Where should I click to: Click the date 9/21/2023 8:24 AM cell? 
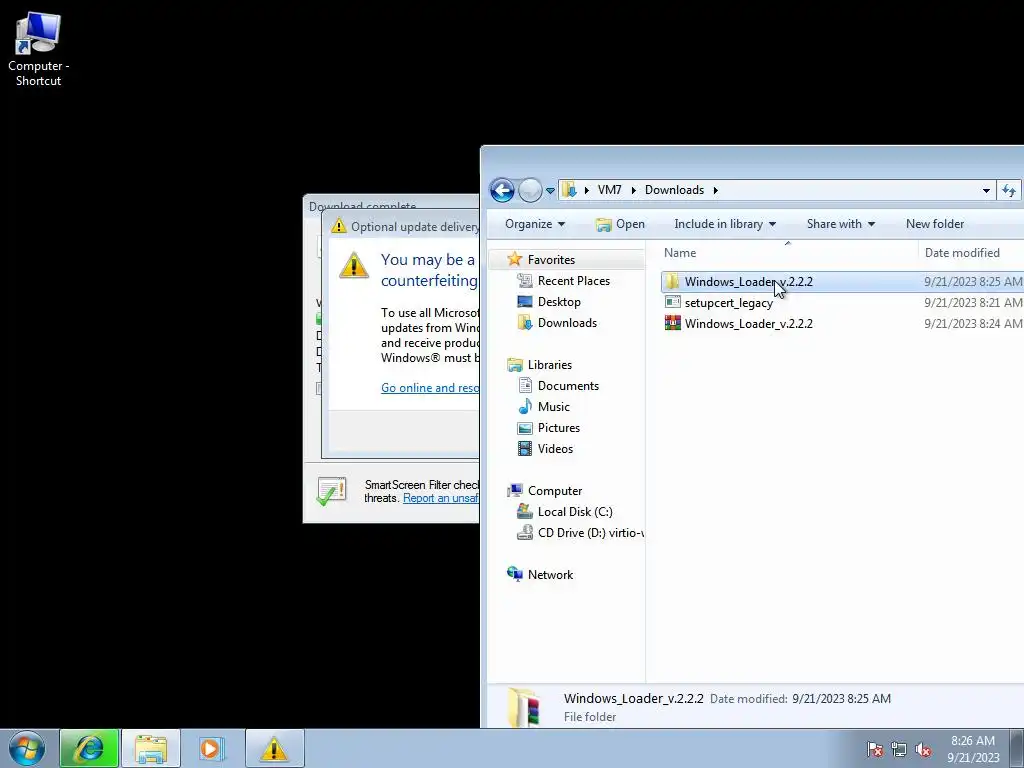(972, 324)
